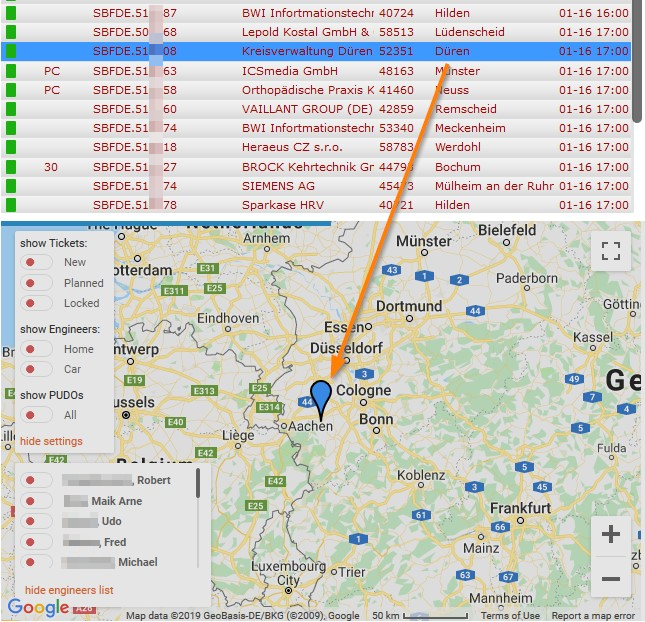Viewport: 645px width, 622px height.
Task: Toggle the Locked tickets switch
Action: [x=36, y=303]
